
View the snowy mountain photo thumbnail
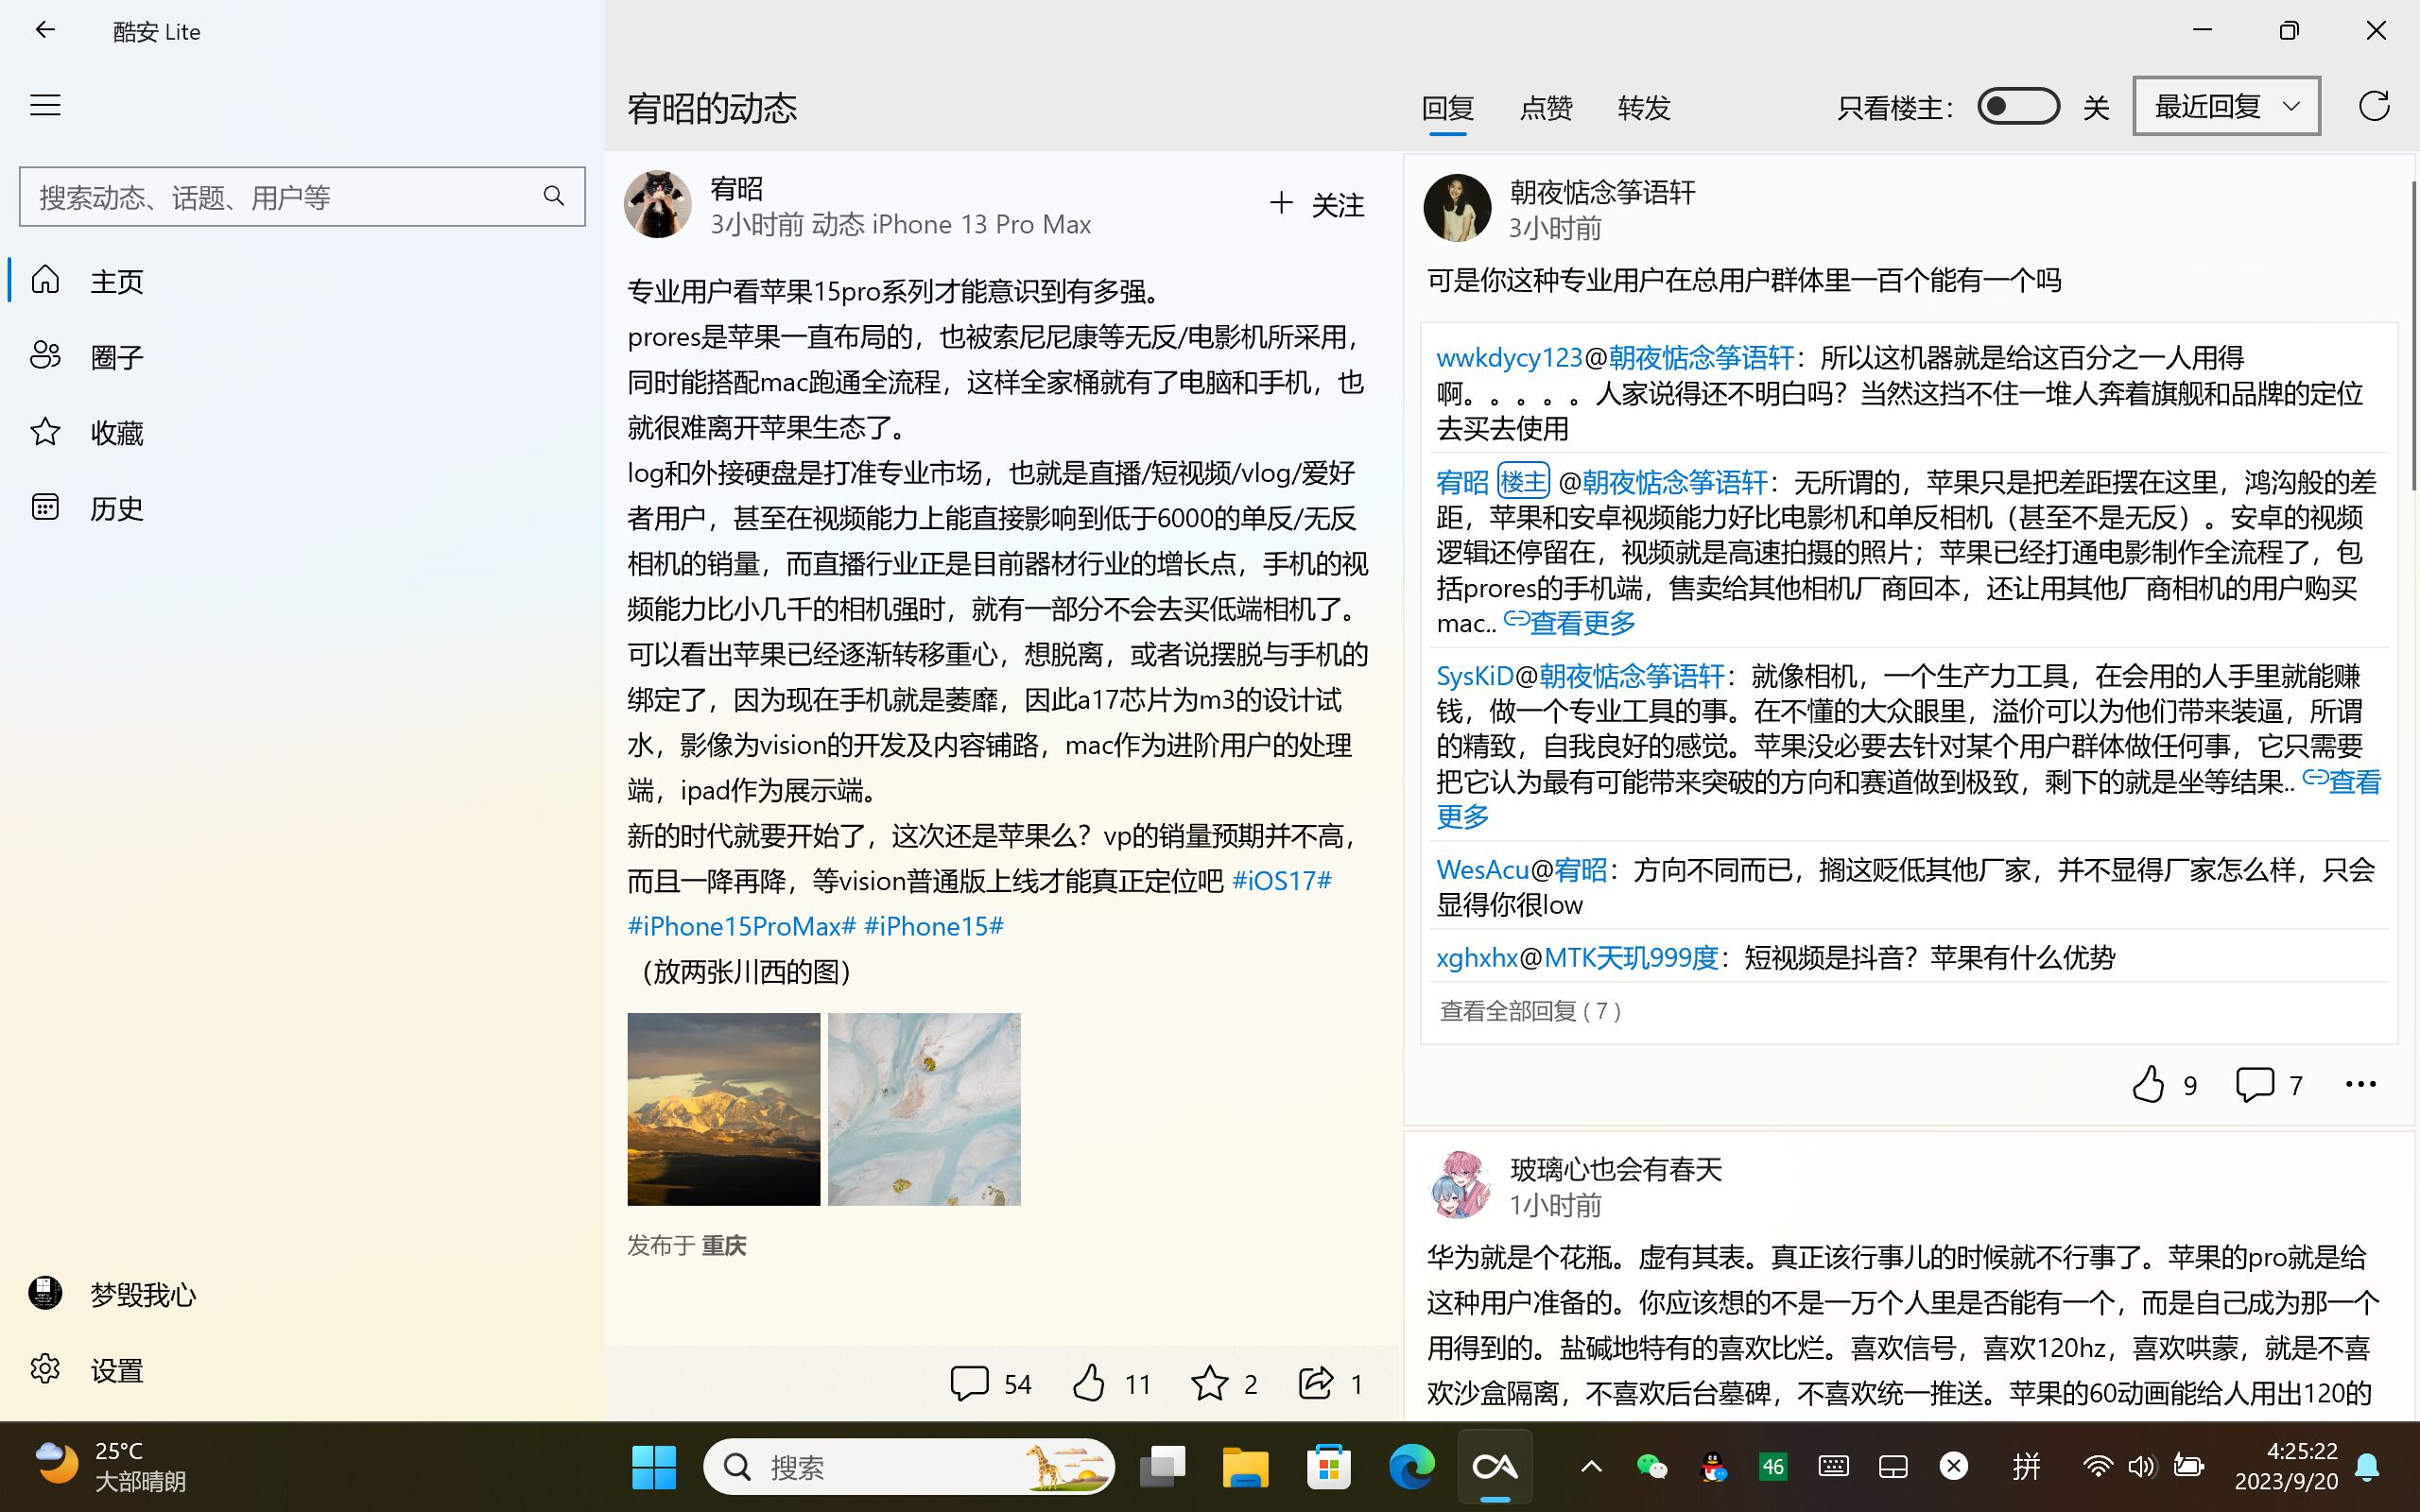click(723, 1109)
